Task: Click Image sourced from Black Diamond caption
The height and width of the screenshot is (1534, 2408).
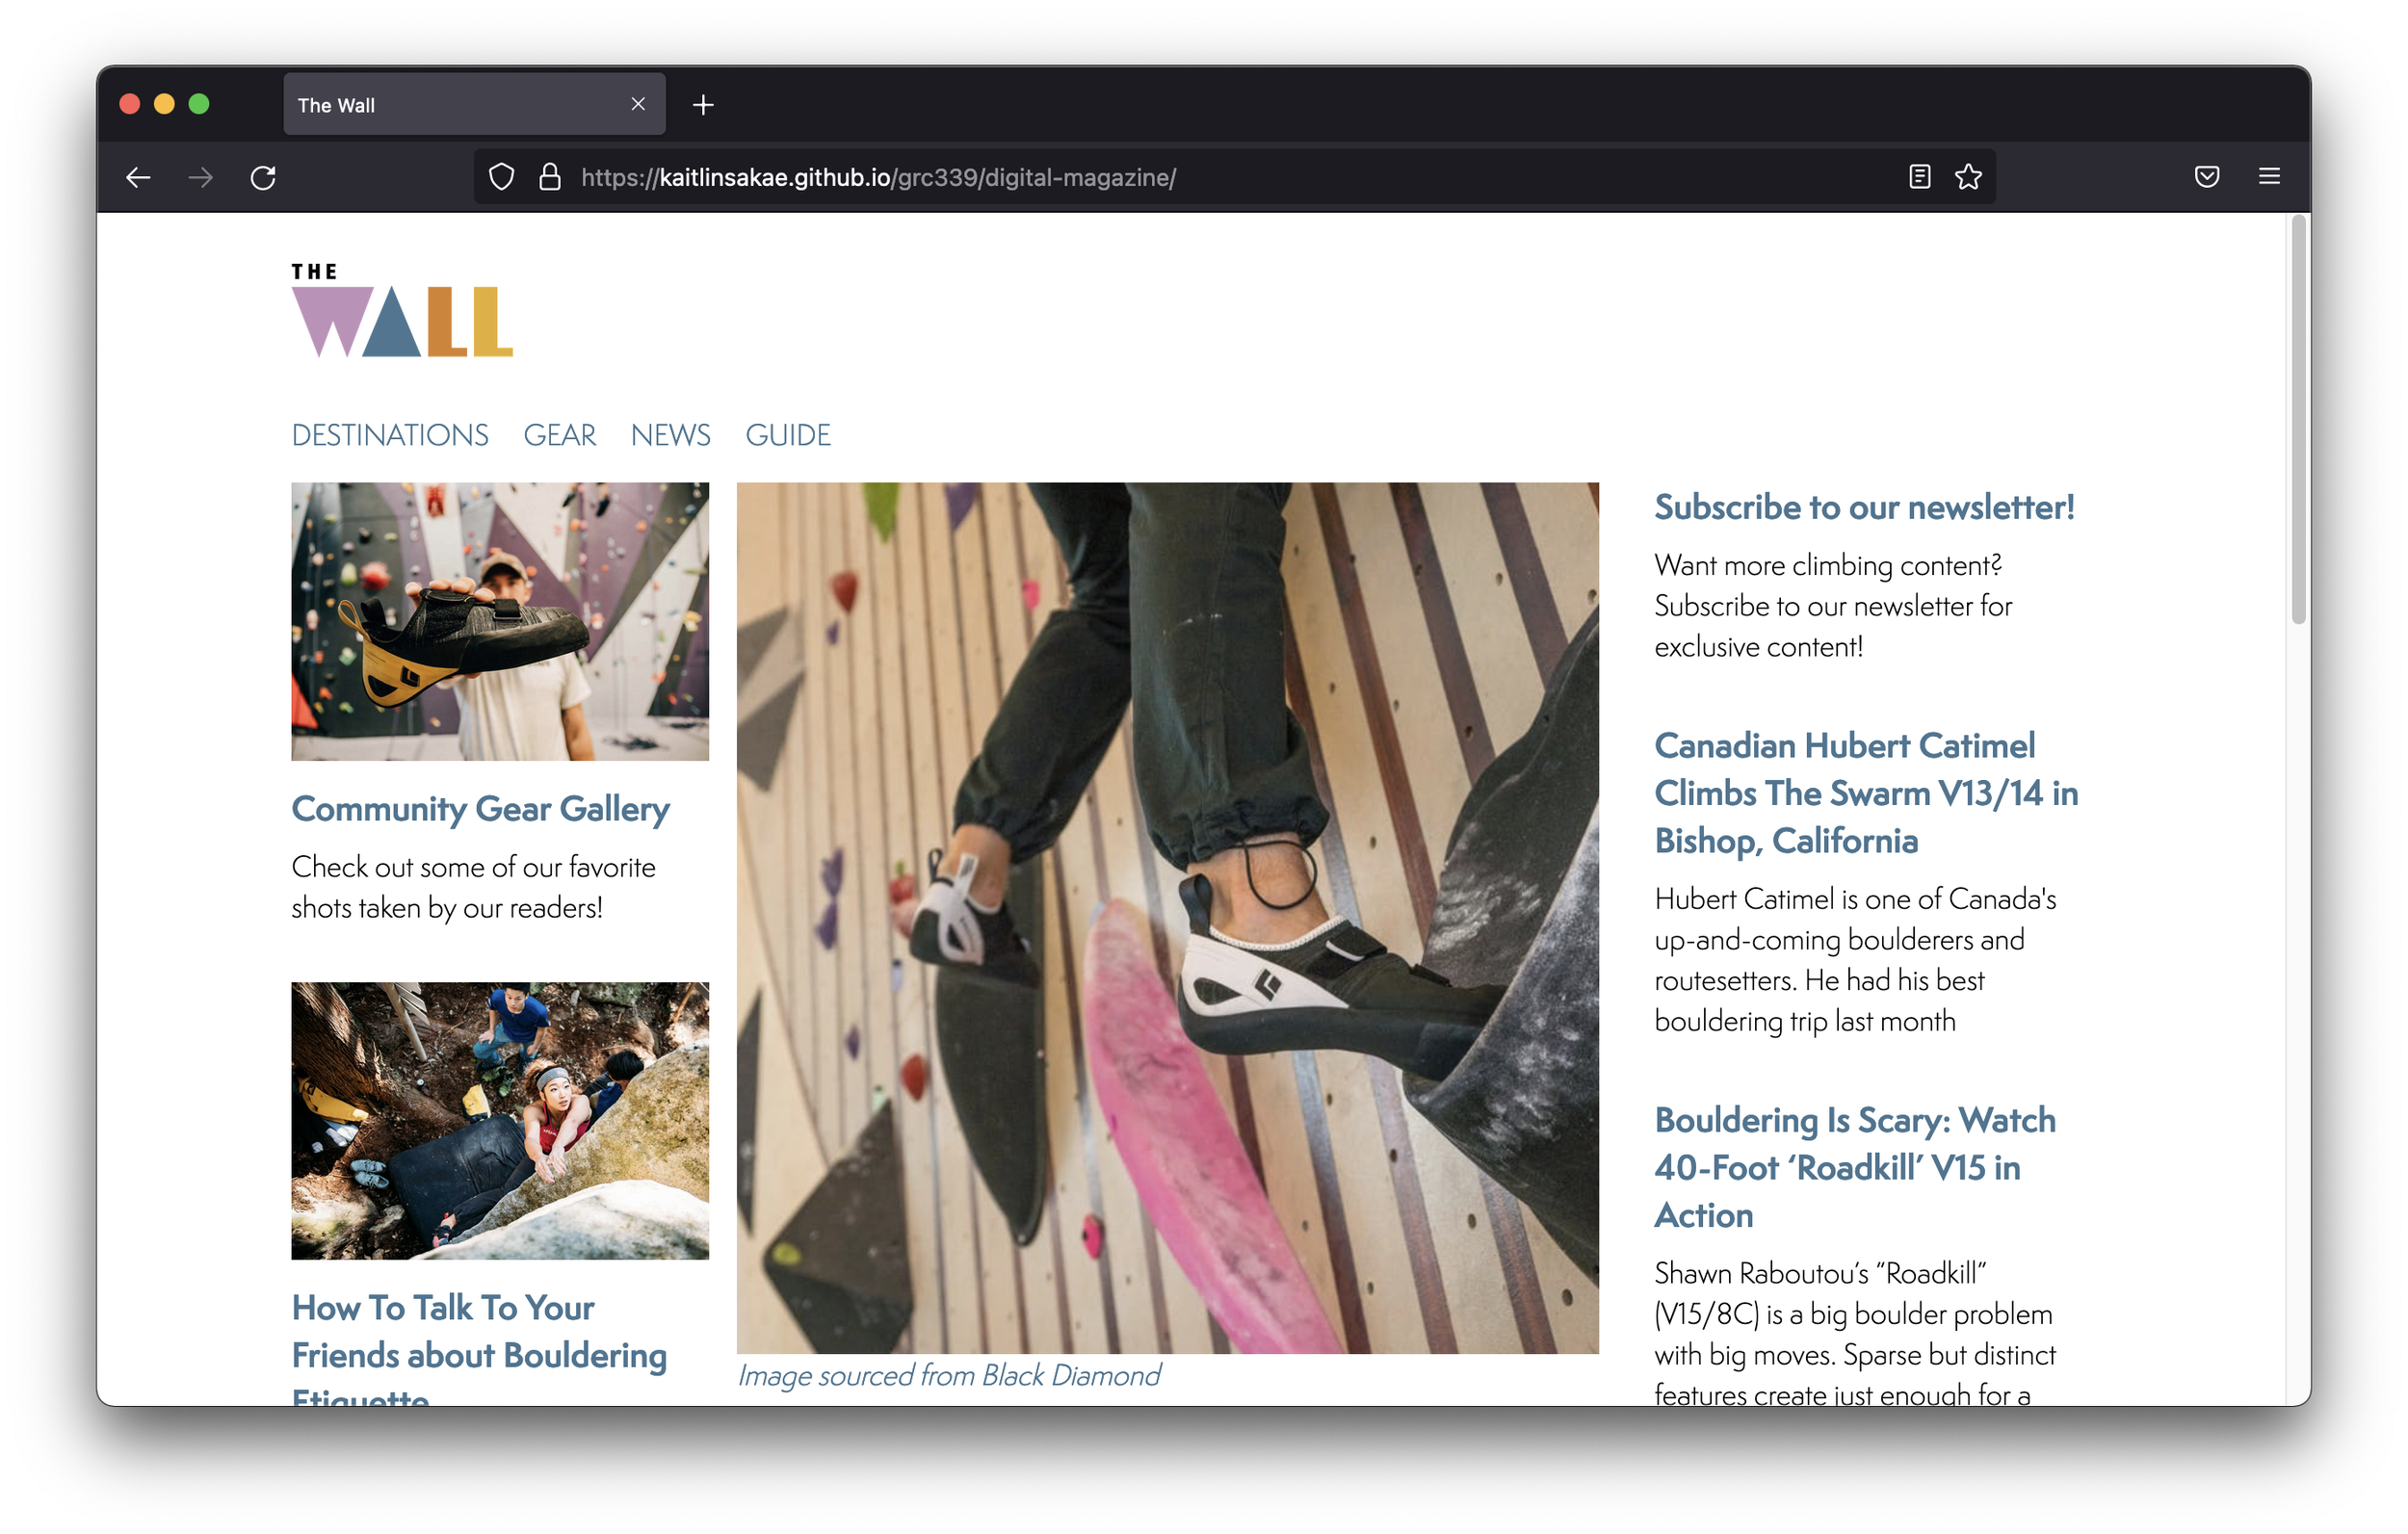Action: click(x=949, y=1375)
